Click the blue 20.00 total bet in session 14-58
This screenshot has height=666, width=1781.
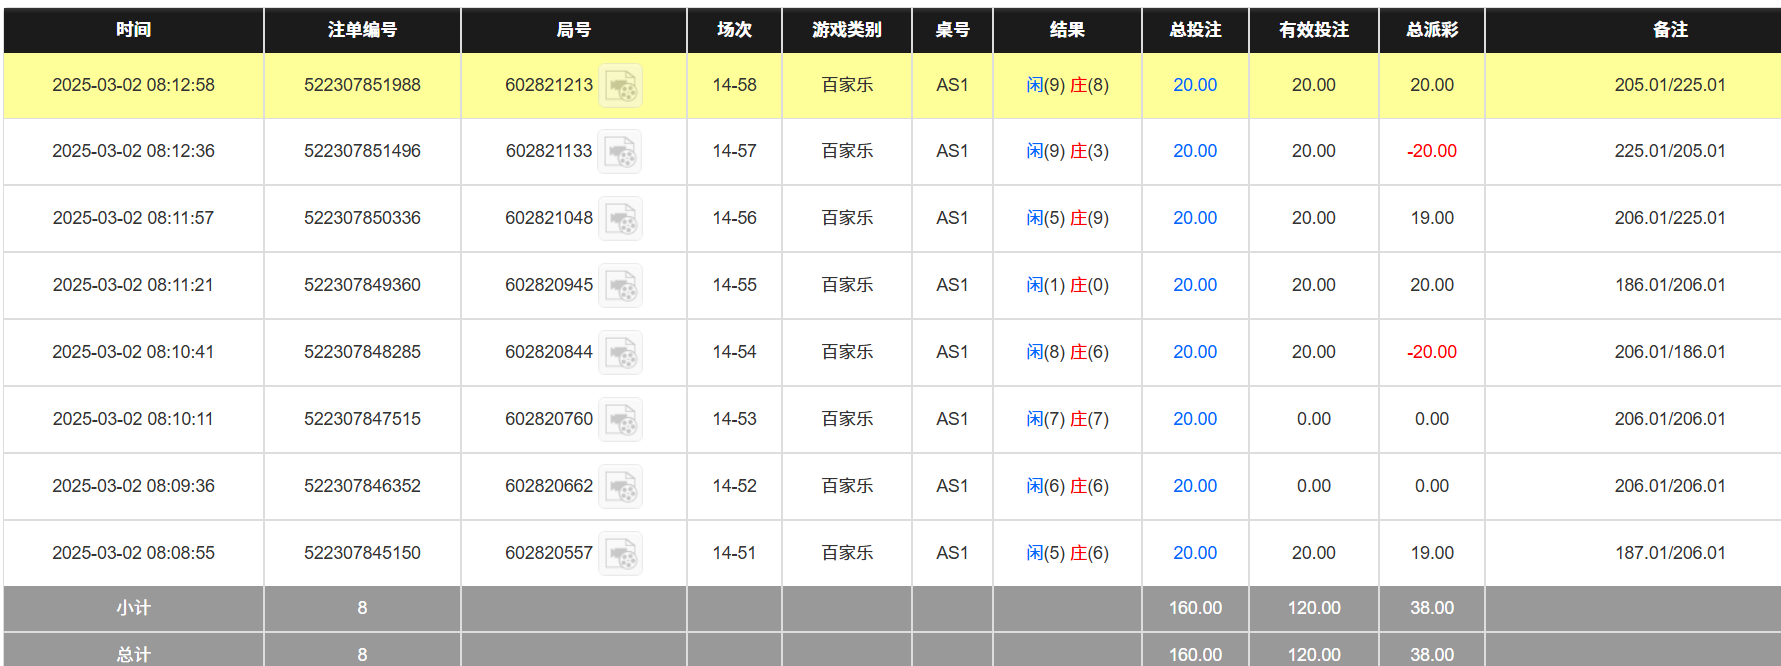click(1194, 85)
